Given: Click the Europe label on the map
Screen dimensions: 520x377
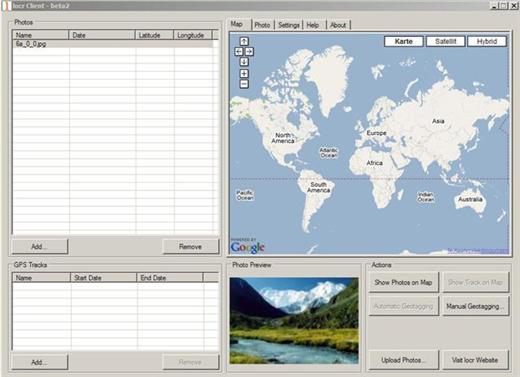Looking at the screenshot, I should [x=376, y=133].
